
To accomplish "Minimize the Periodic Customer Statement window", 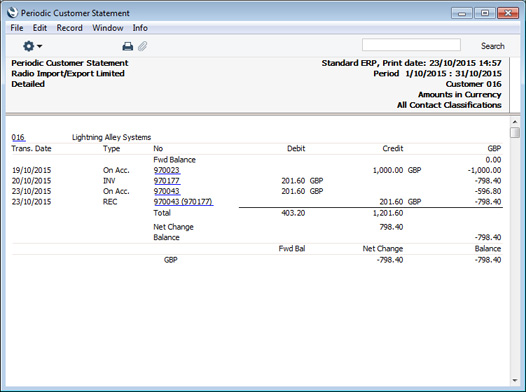I will pyautogui.click(x=462, y=13).
